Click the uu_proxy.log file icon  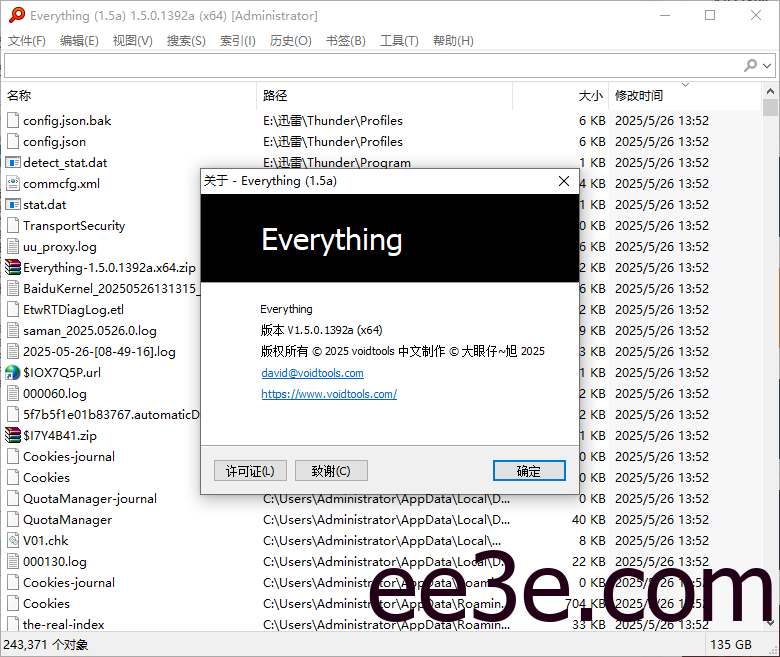tap(13, 247)
